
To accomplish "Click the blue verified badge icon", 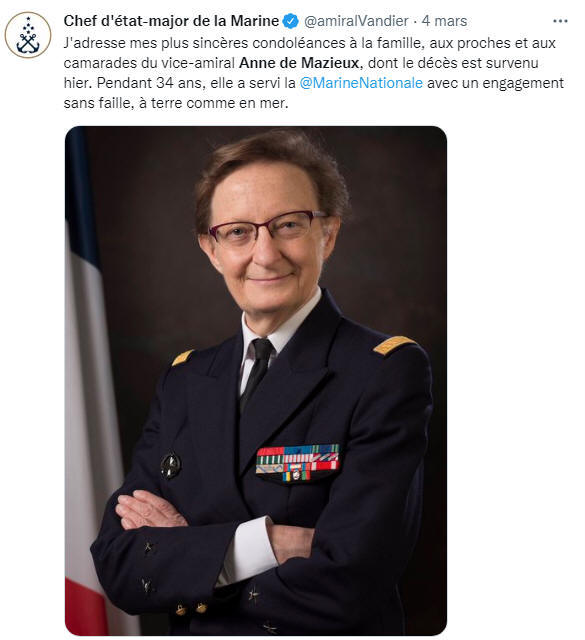I will (x=291, y=21).
